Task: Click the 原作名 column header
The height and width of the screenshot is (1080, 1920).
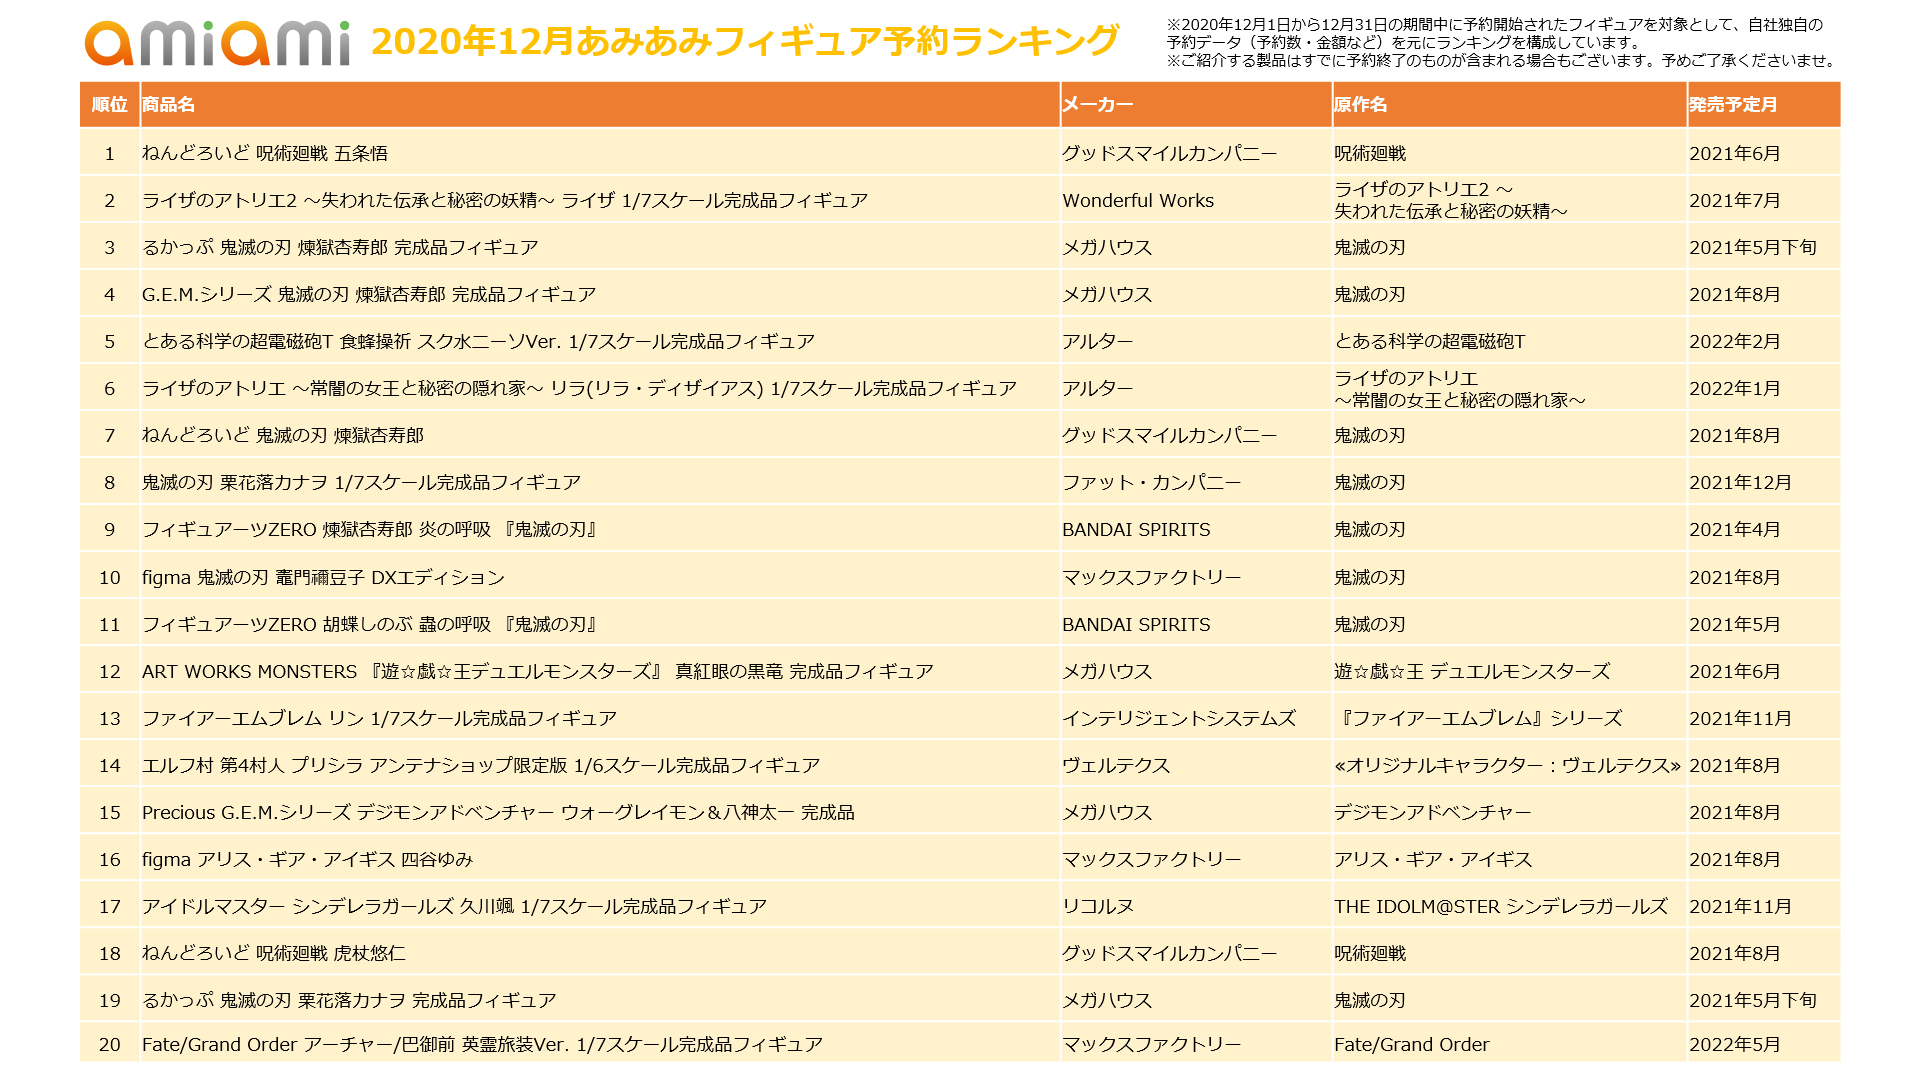Action: coord(1360,105)
